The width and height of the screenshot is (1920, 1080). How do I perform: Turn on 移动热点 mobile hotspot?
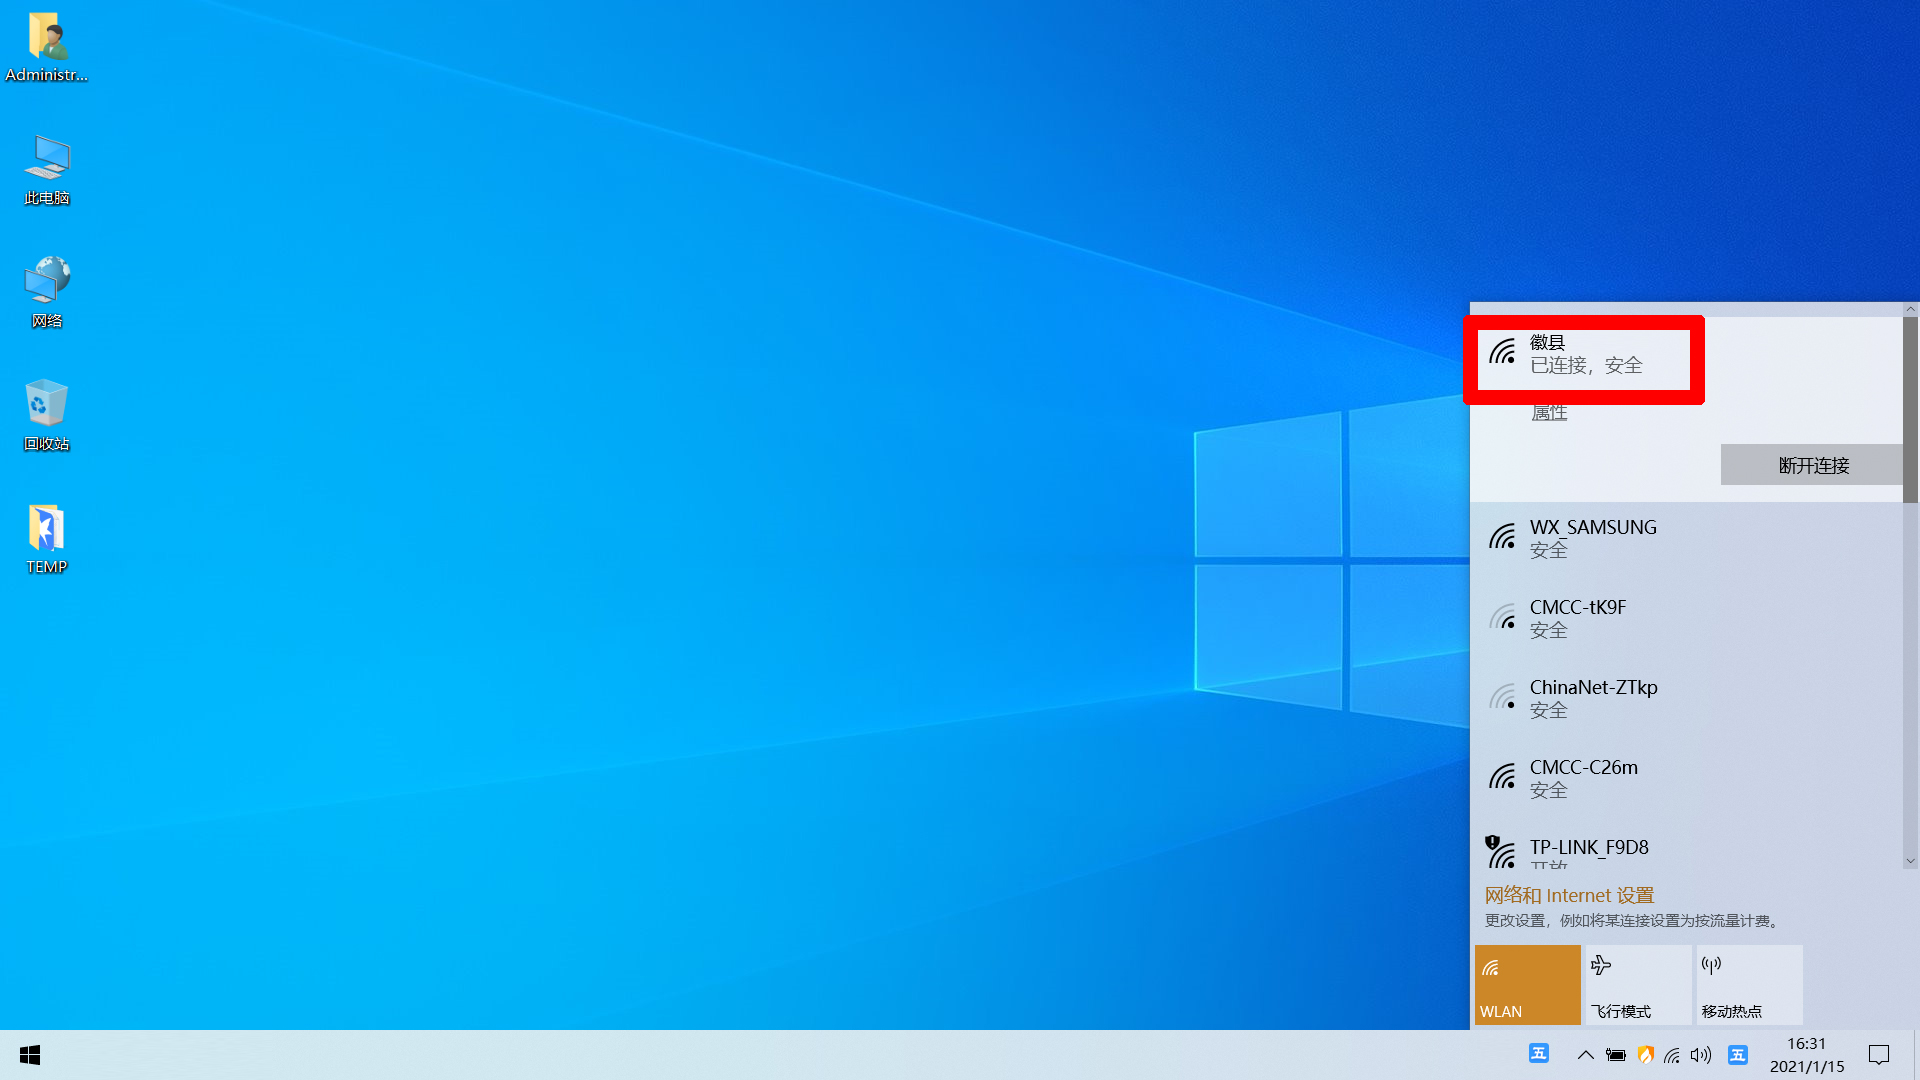(1748, 984)
